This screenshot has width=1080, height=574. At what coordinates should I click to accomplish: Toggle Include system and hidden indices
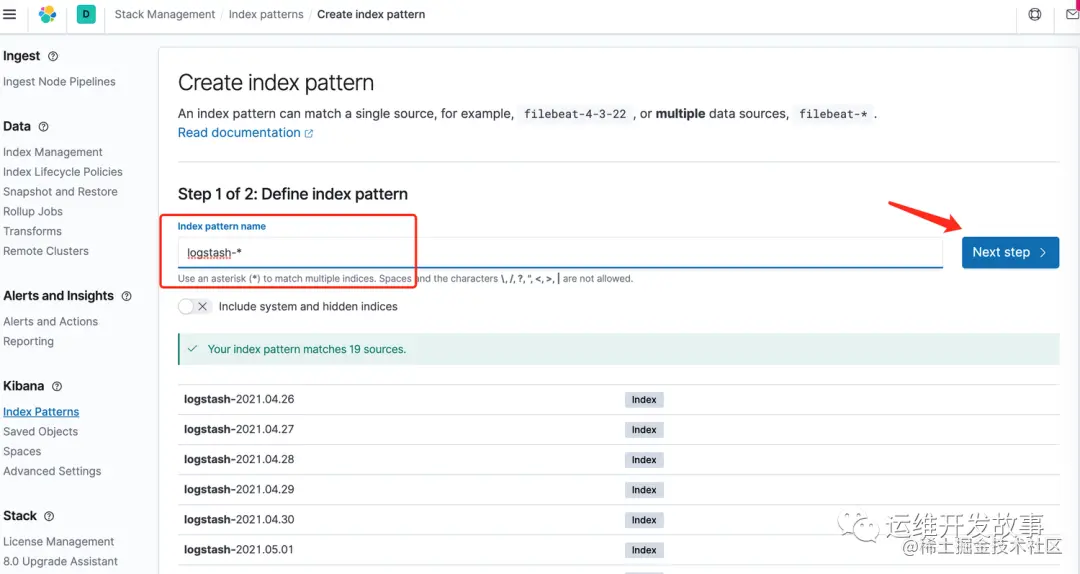click(x=194, y=307)
